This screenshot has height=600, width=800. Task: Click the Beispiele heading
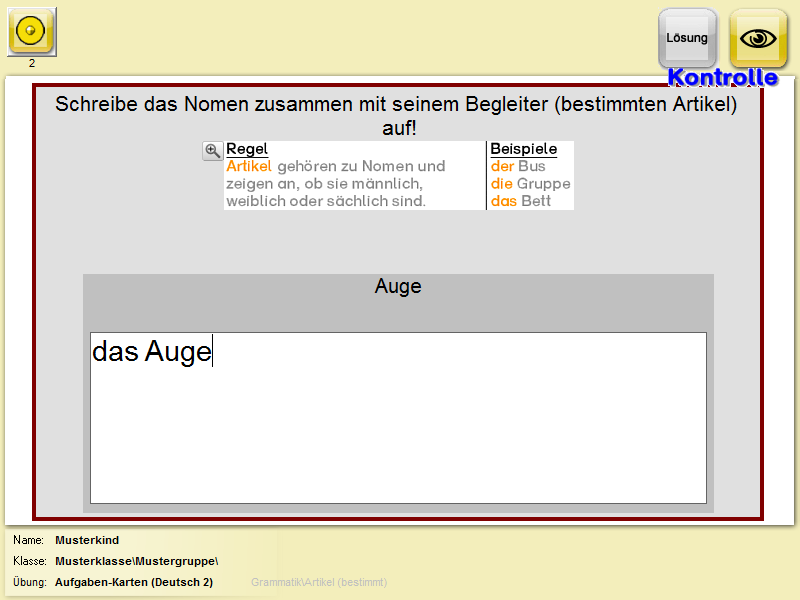tap(523, 149)
